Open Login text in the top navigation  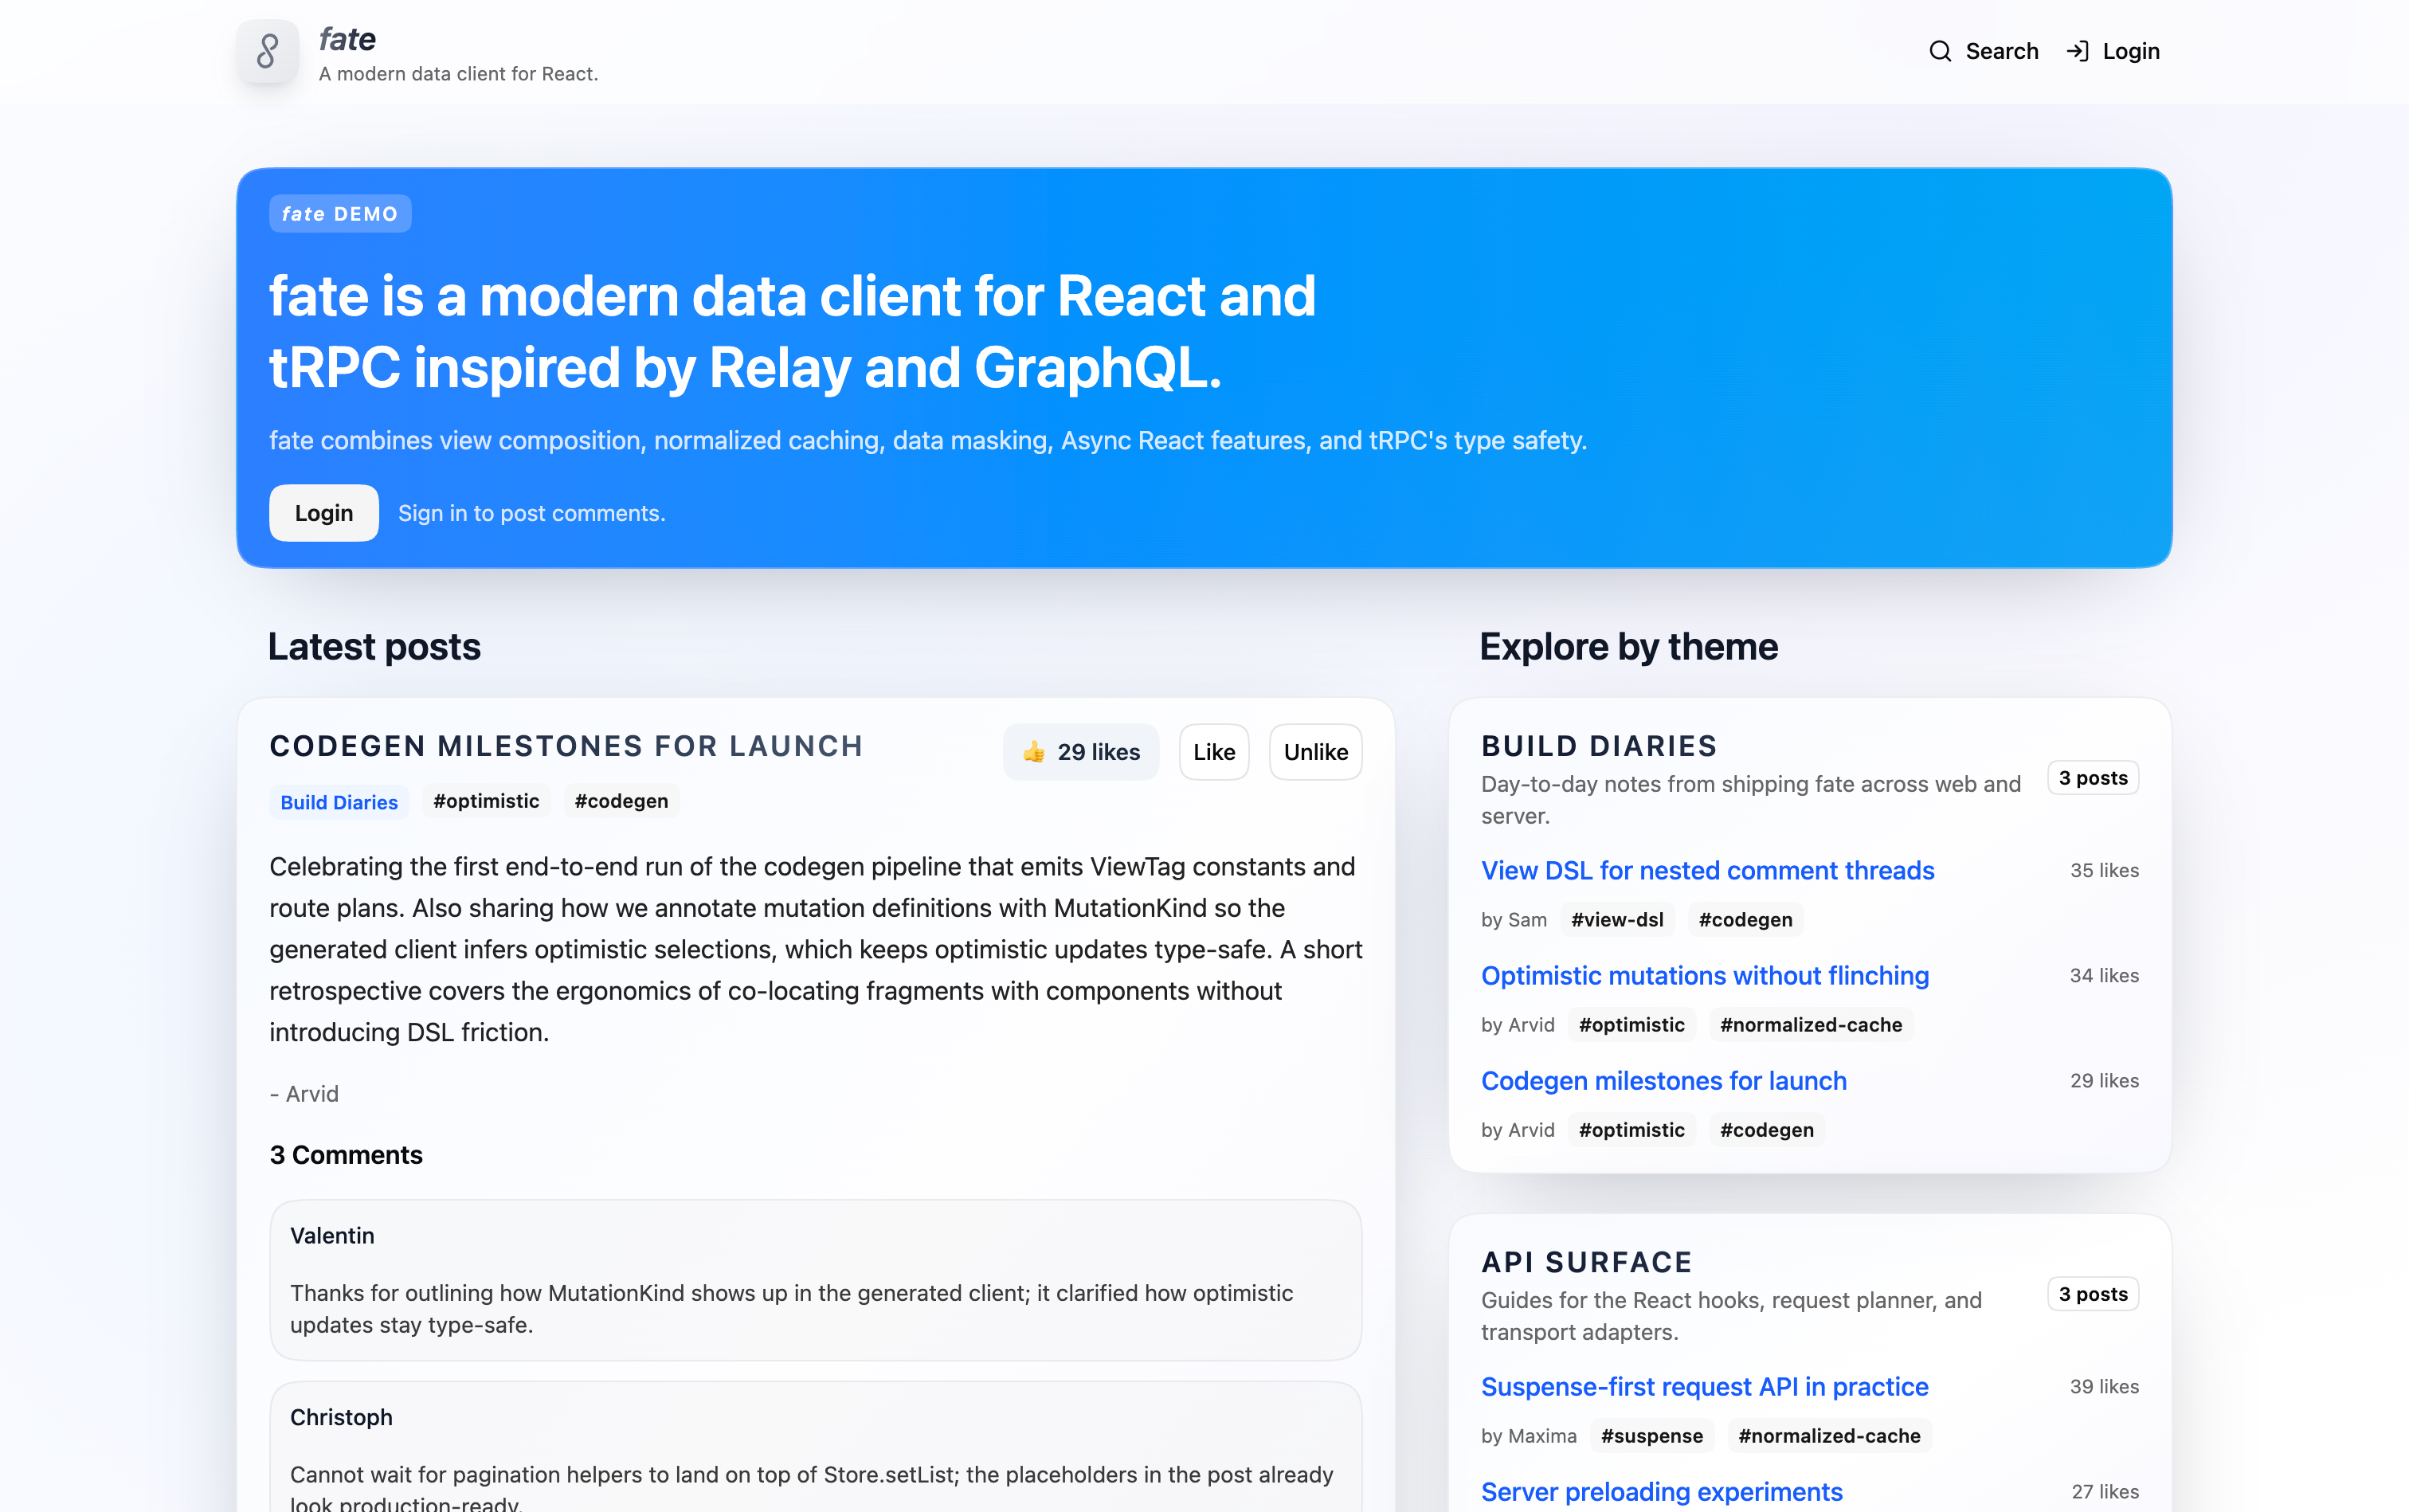pos(2130,51)
